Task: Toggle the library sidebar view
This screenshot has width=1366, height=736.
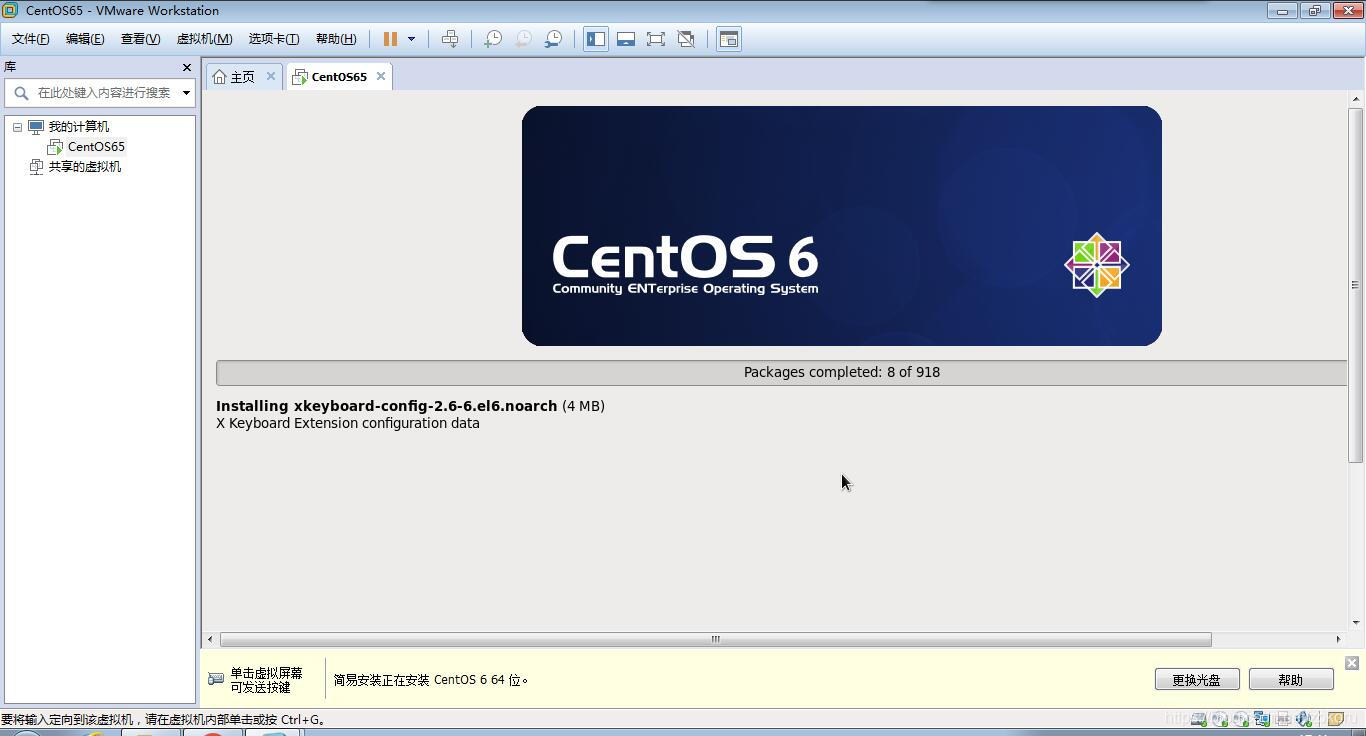Action: 596,39
